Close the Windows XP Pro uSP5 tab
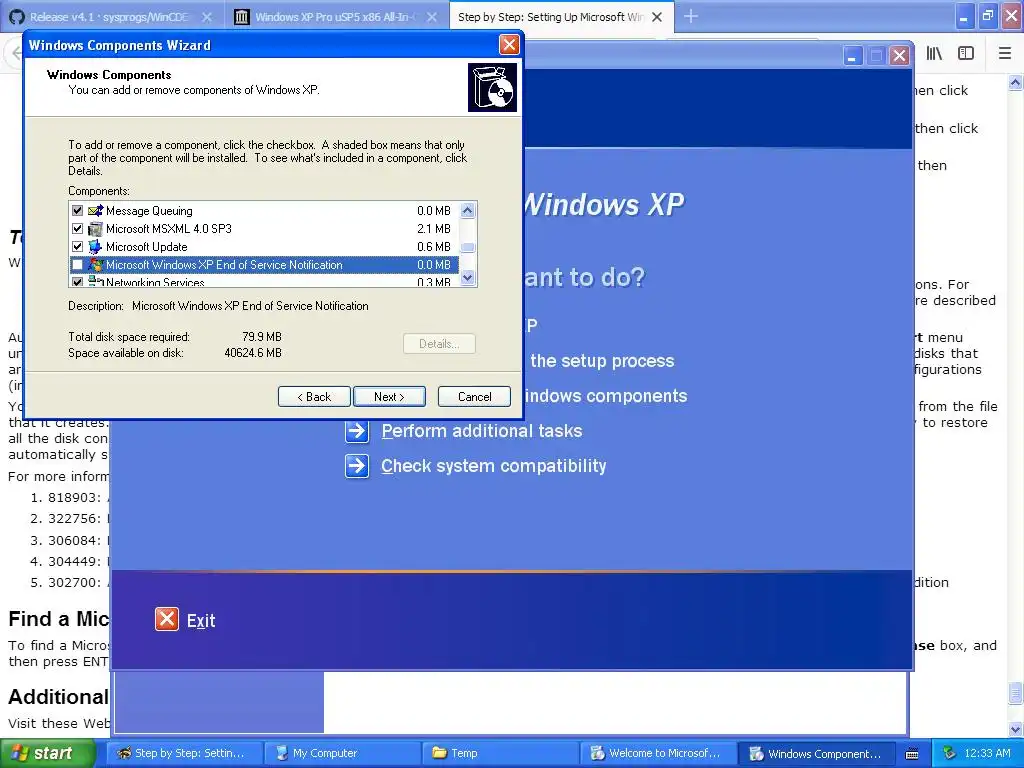 coord(432,17)
